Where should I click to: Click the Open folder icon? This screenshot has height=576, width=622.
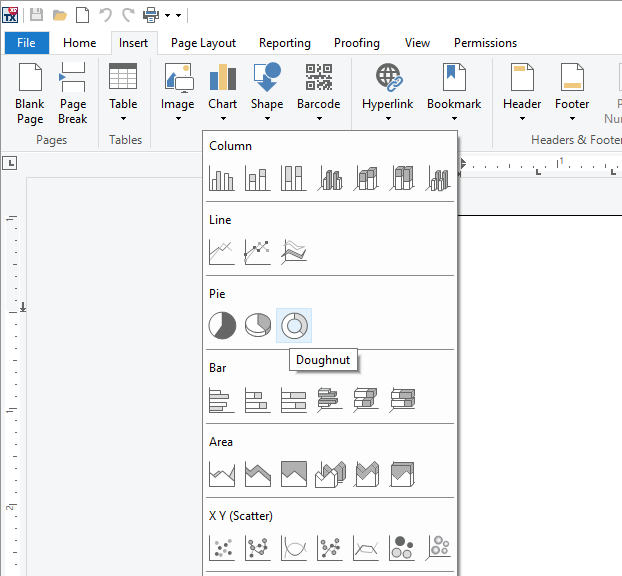point(60,15)
